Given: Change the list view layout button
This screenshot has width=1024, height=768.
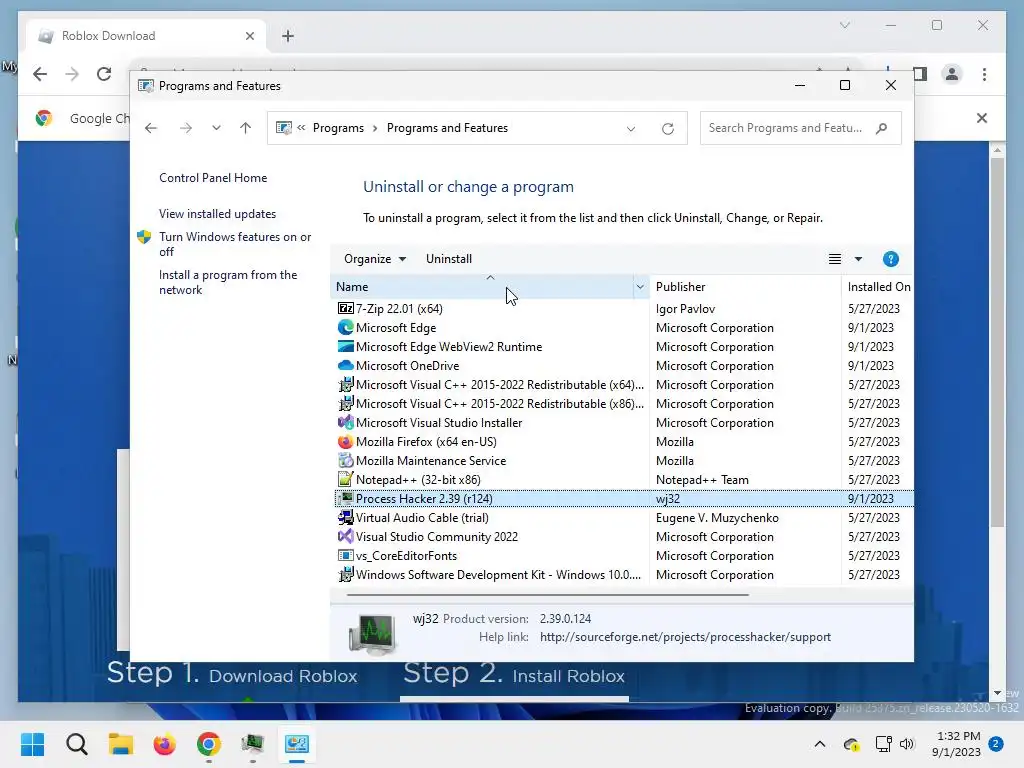Looking at the screenshot, I should tap(835, 259).
